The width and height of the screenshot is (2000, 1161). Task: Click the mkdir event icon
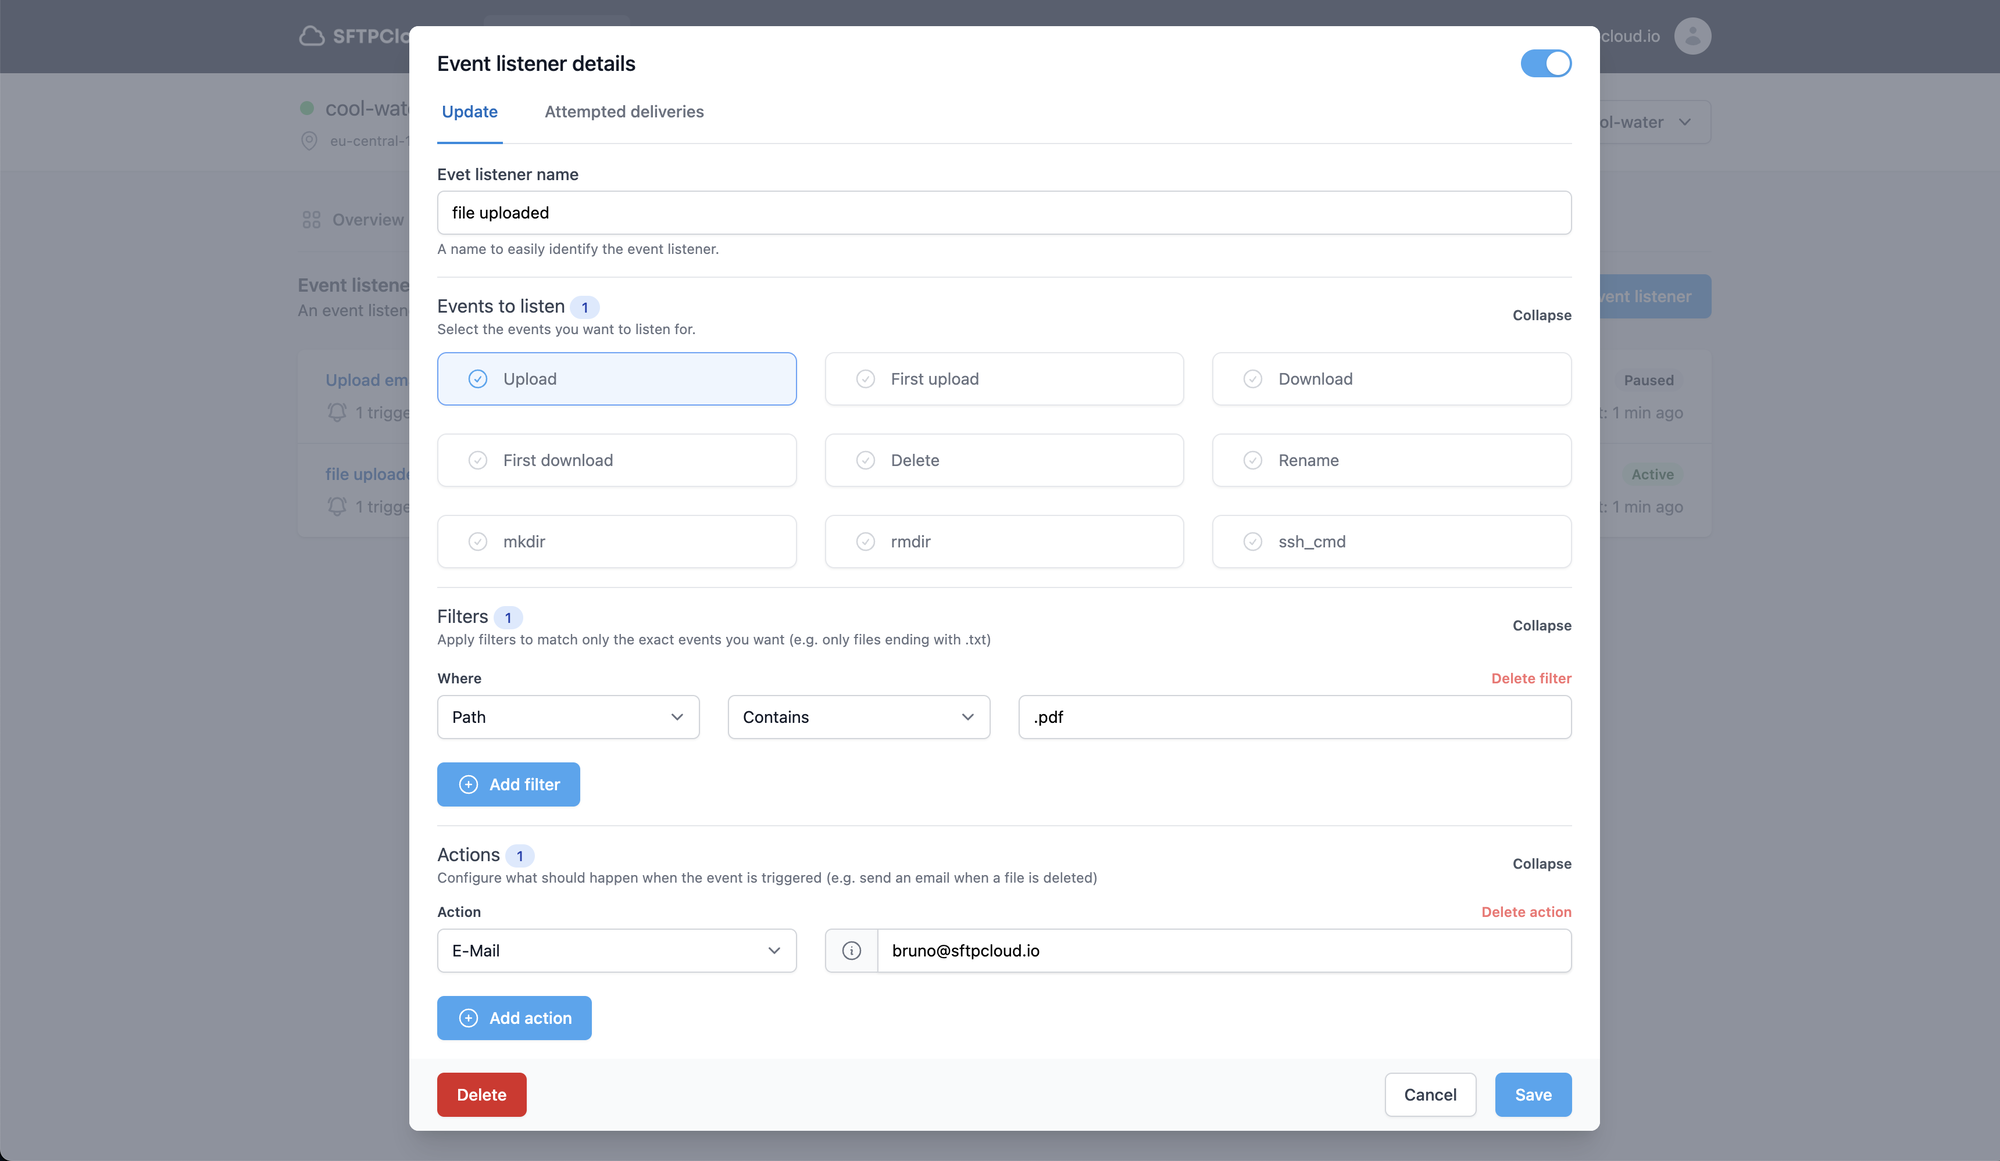click(x=477, y=540)
